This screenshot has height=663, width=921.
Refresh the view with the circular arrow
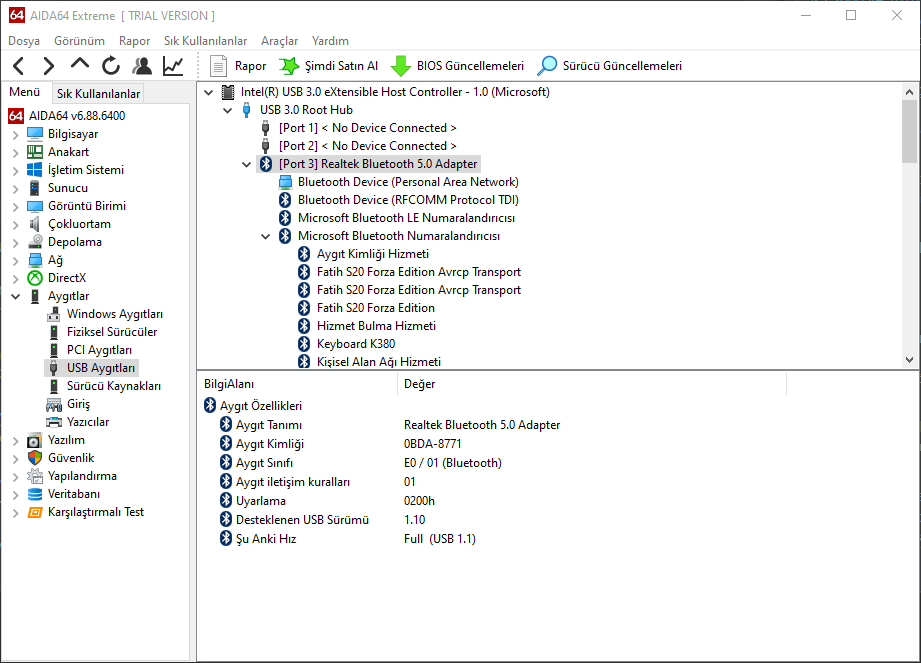(x=110, y=66)
